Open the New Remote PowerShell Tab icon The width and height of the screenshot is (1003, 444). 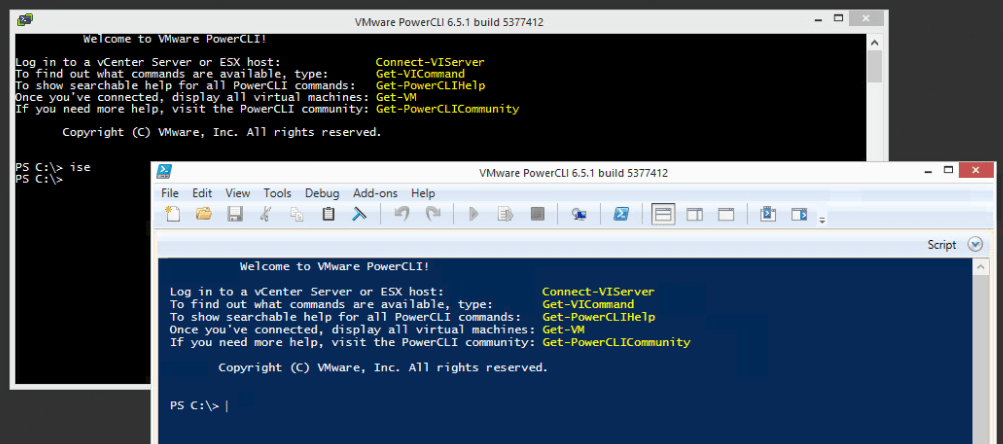point(579,214)
